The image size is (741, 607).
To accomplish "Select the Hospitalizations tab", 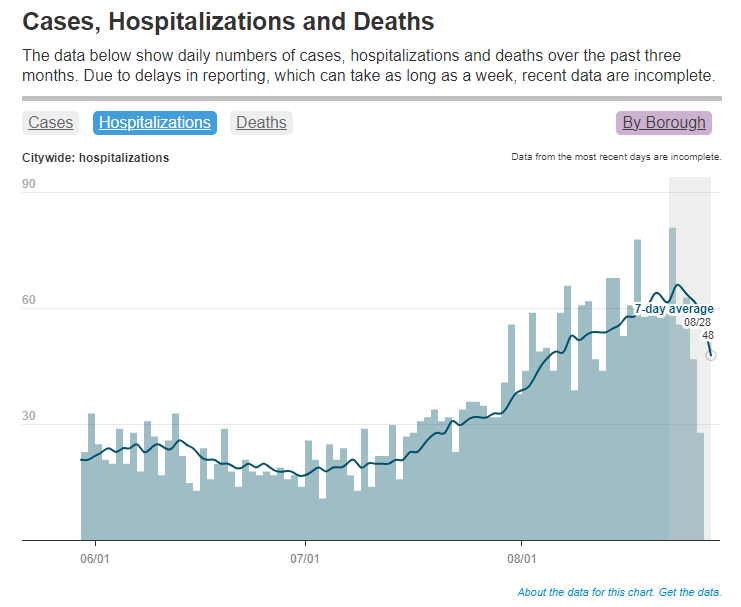I will click(x=155, y=123).
